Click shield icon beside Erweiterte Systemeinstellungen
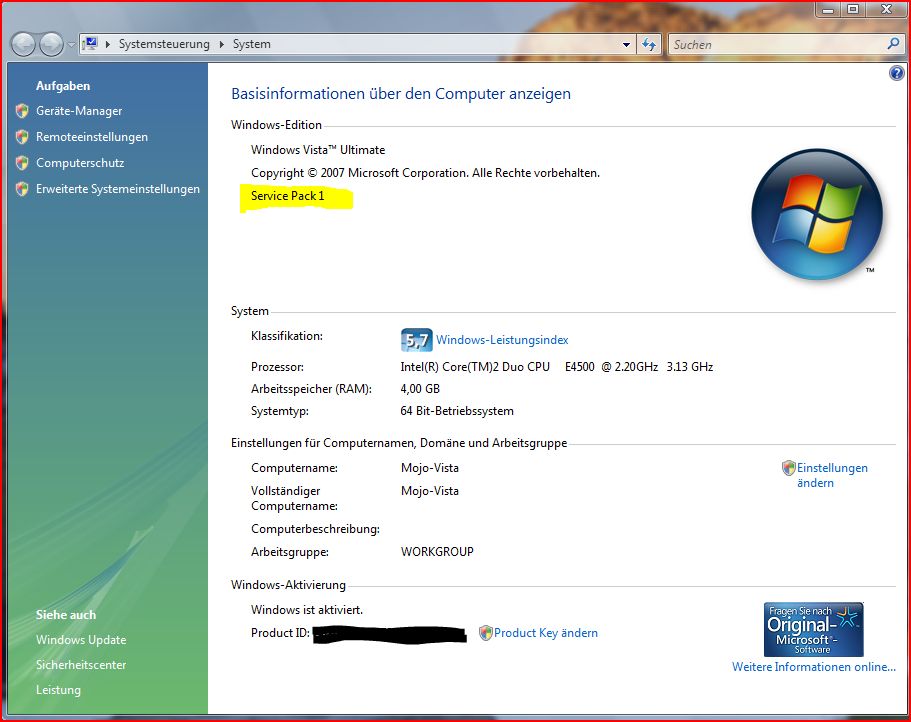 coord(22,189)
